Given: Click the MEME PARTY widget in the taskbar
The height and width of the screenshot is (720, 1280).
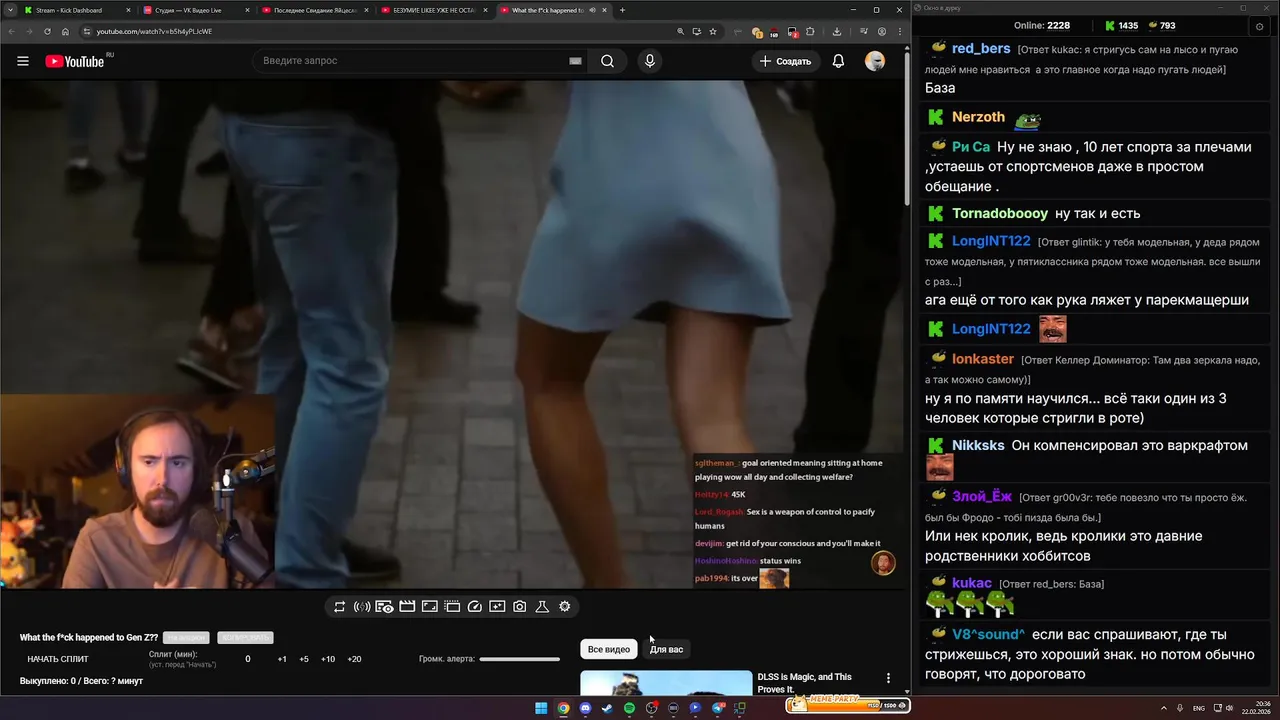Looking at the screenshot, I should tap(848, 706).
